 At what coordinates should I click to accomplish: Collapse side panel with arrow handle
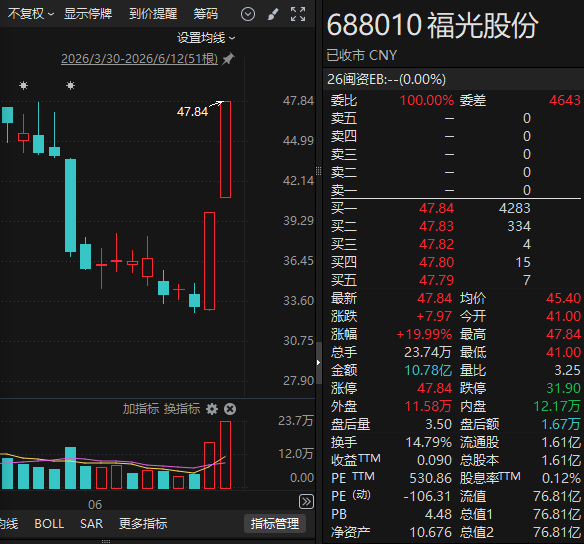click(318, 362)
